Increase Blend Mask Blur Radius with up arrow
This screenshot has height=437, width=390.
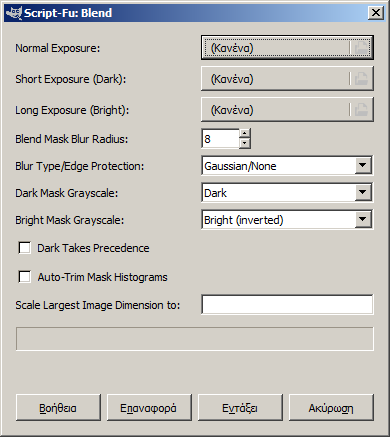[x=245, y=133]
